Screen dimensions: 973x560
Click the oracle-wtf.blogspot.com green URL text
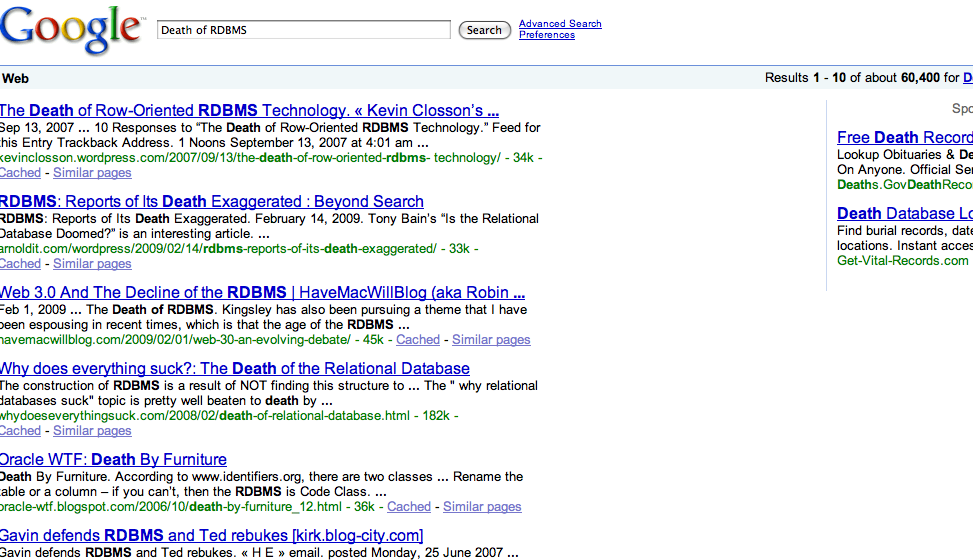coord(171,507)
